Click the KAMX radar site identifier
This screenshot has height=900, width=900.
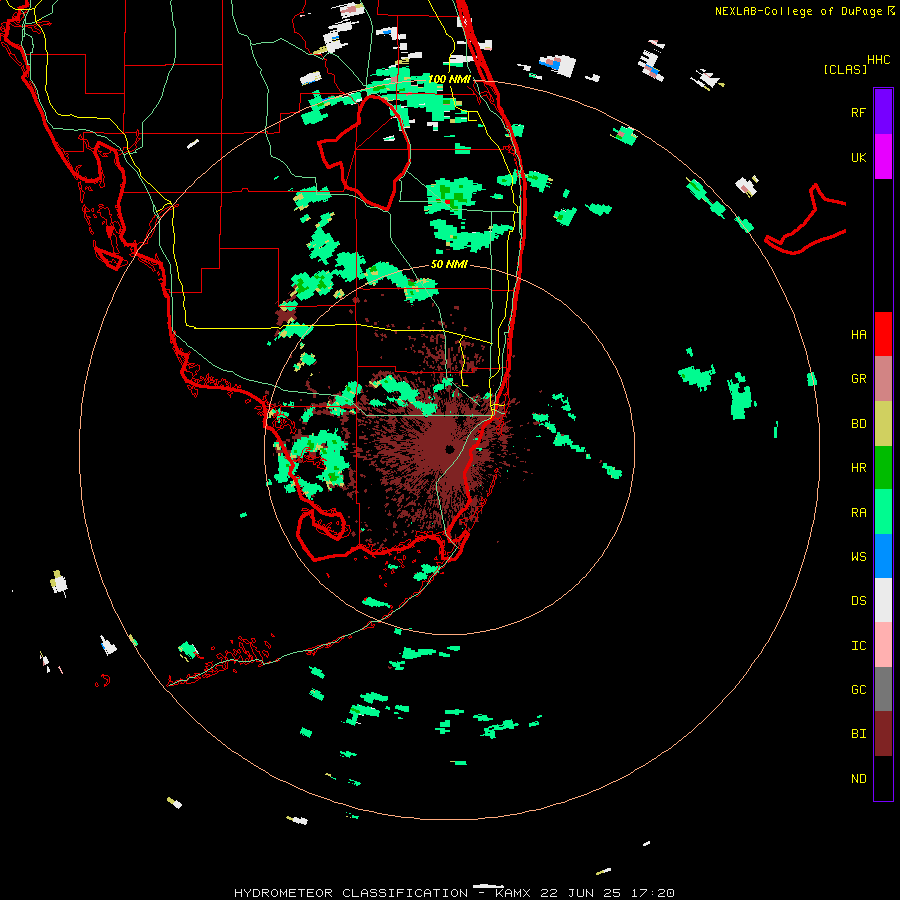513,893
